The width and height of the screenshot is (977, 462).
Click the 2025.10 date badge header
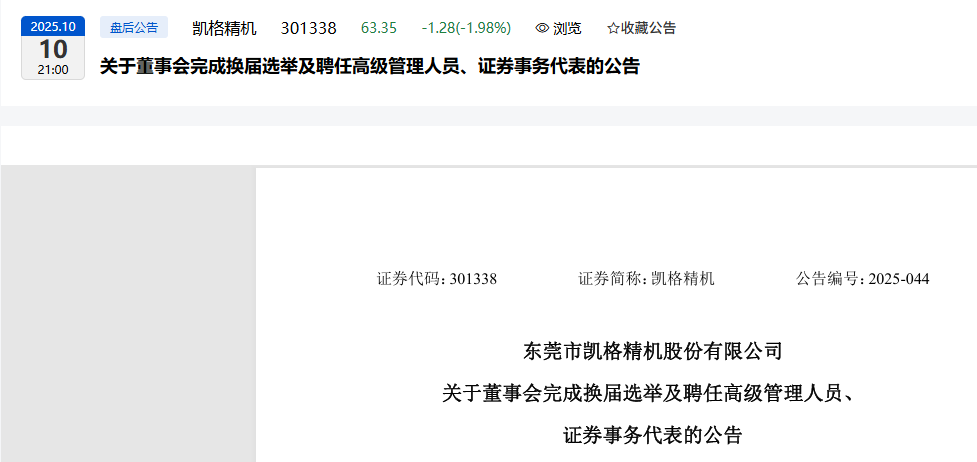point(53,27)
